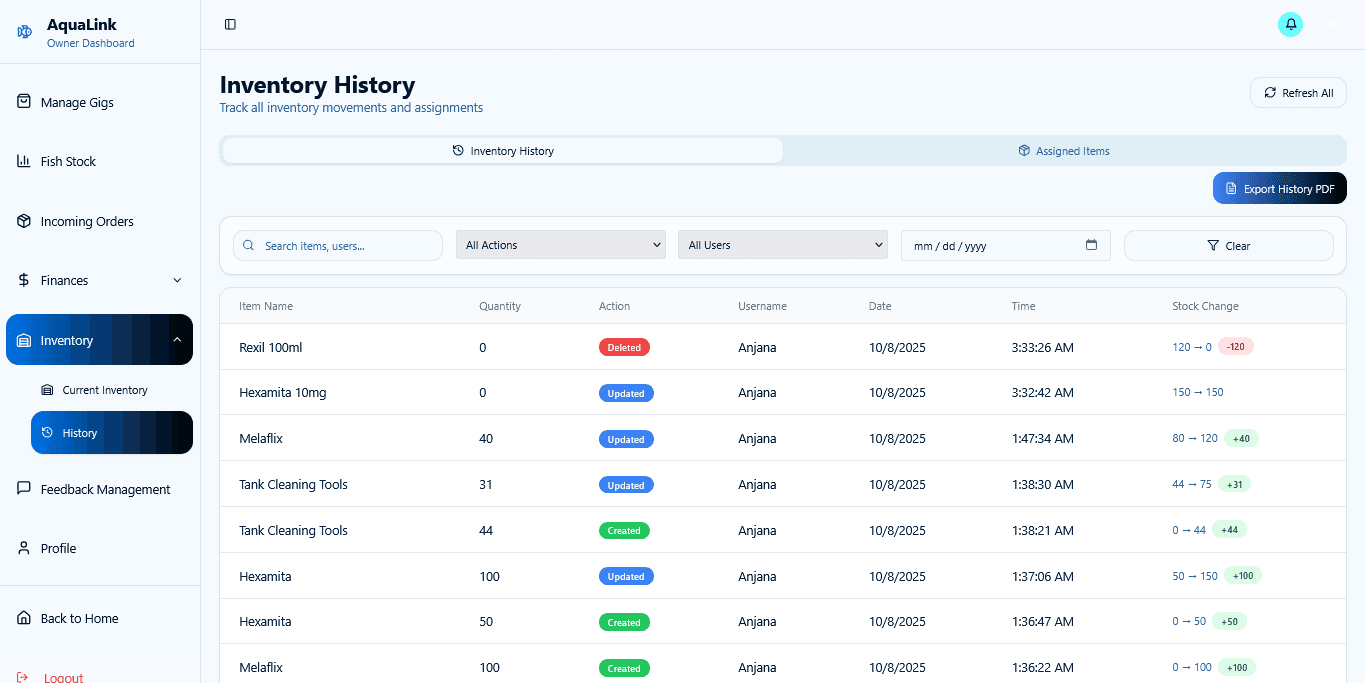1365x683 pixels.
Task: Open the All Actions dropdown
Action: 560,244
